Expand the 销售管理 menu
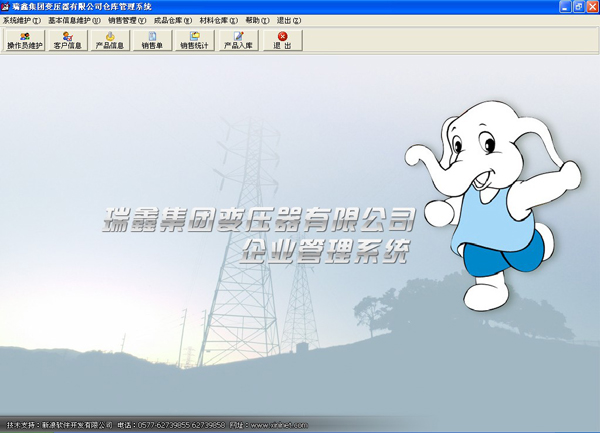This screenshot has width=600, height=433. pos(127,20)
